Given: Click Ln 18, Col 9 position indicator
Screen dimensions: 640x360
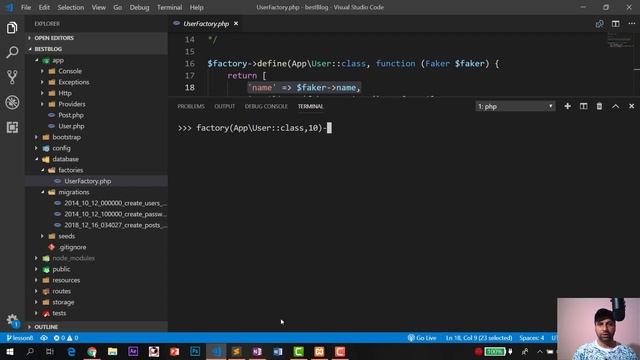Looking at the screenshot, I should 479,338.
